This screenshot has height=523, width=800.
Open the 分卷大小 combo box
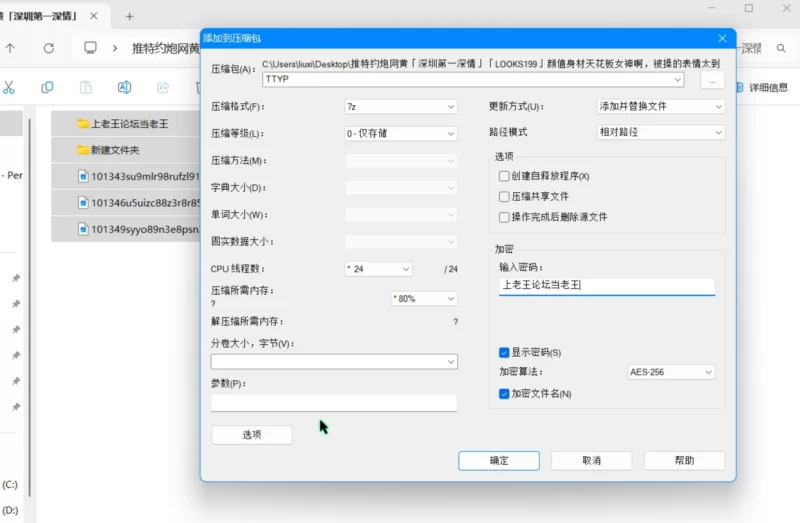pyautogui.click(x=334, y=362)
